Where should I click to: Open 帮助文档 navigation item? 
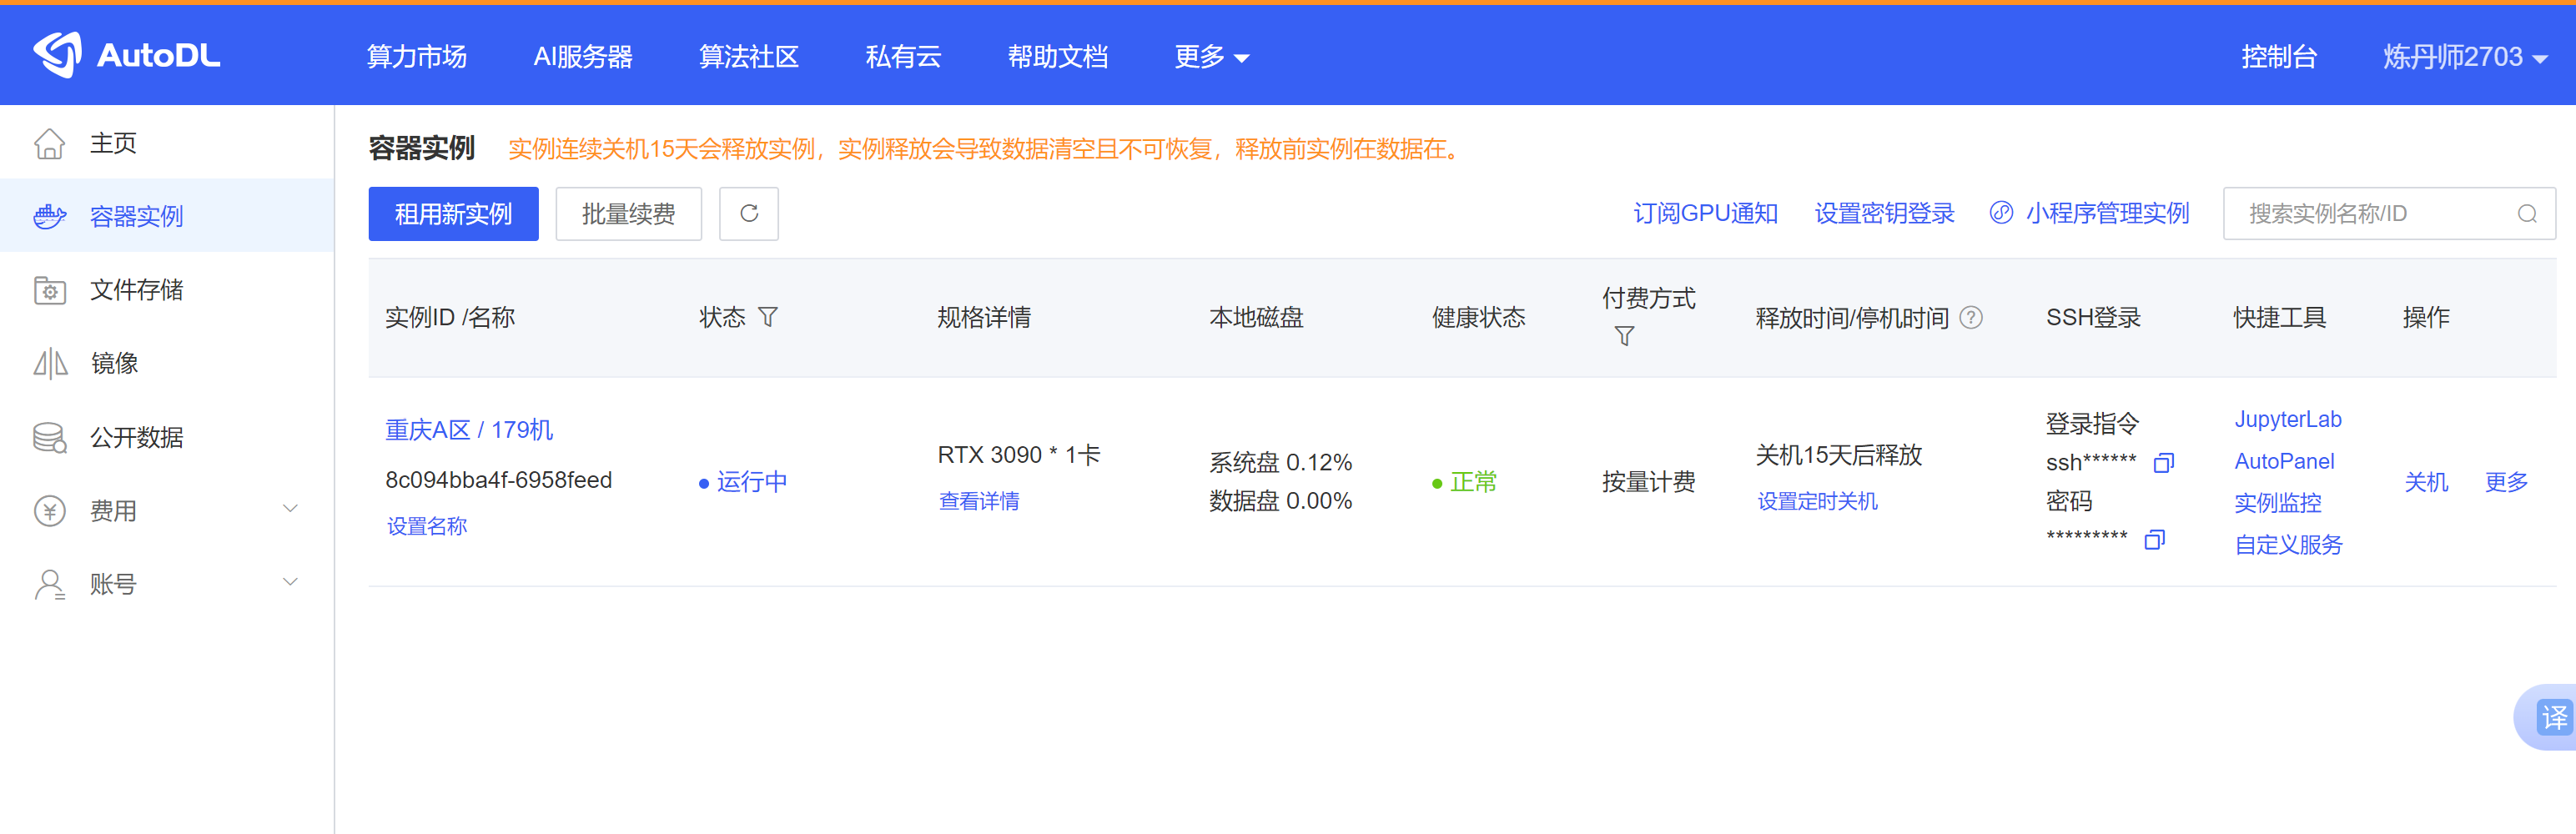click(x=1058, y=57)
